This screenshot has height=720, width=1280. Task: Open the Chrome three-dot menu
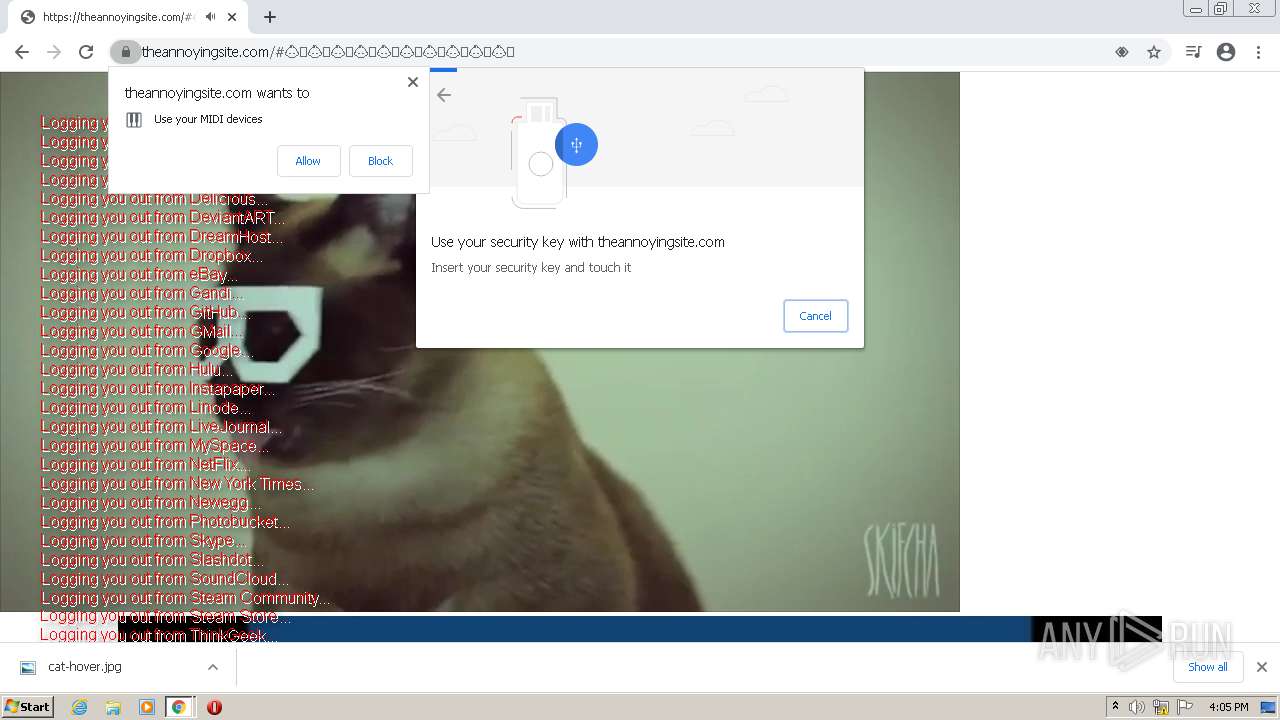1258,52
